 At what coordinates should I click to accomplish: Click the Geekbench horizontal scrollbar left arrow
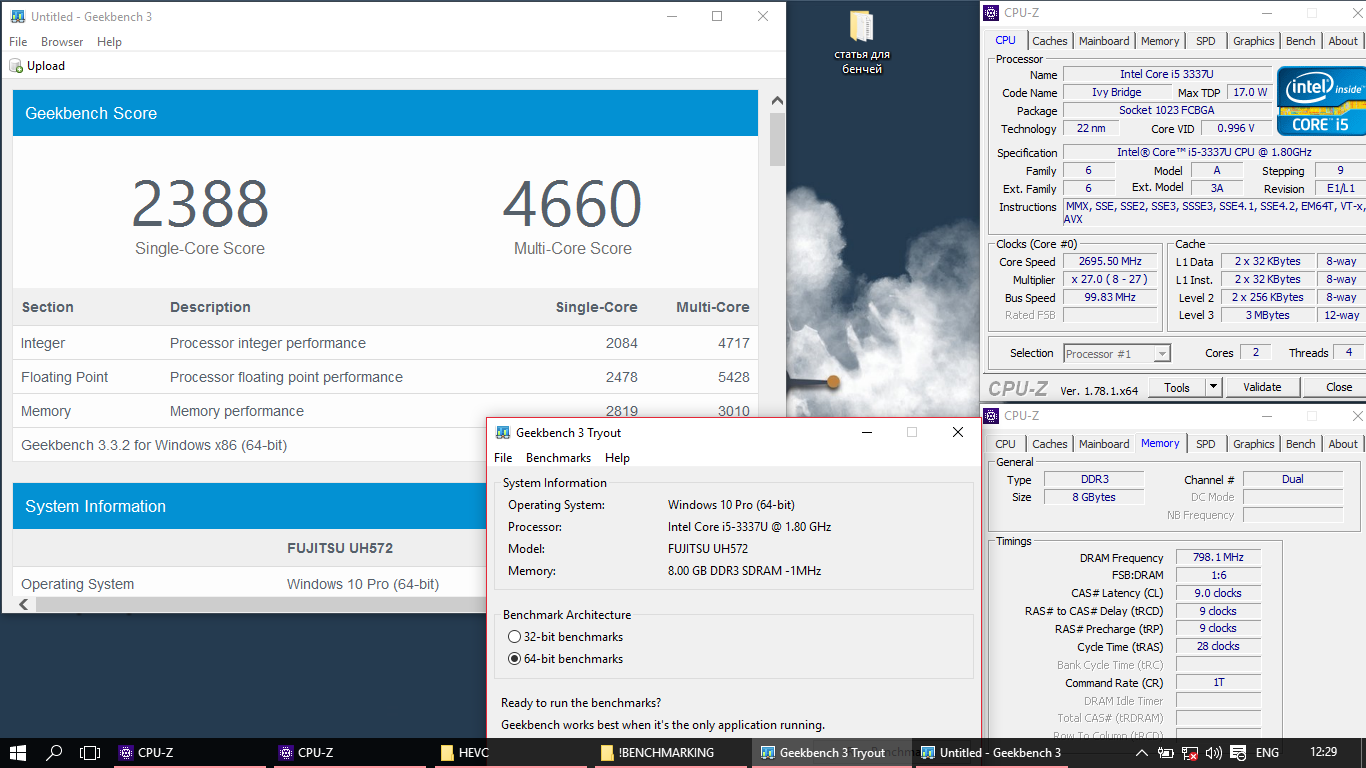24,604
